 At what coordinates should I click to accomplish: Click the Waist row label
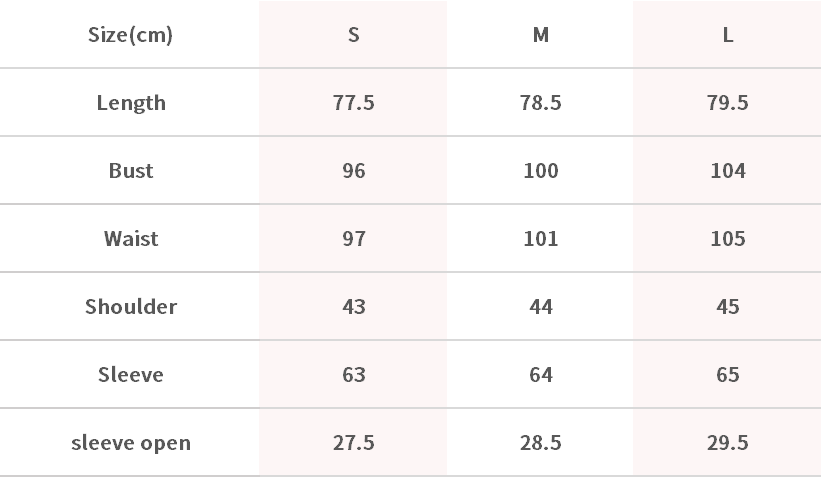(131, 239)
